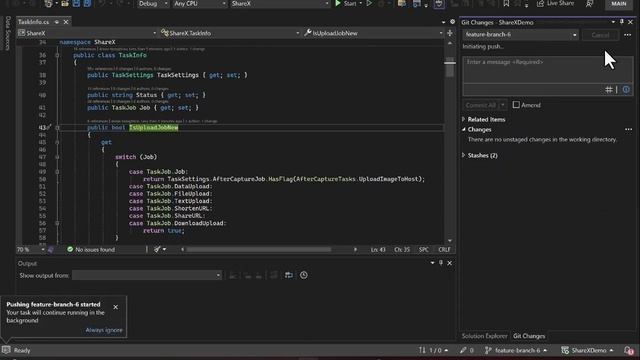The height and width of the screenshot is (360, 640).
Task: Select the TaskInfo.cs document tab
Action: (33, 22)
